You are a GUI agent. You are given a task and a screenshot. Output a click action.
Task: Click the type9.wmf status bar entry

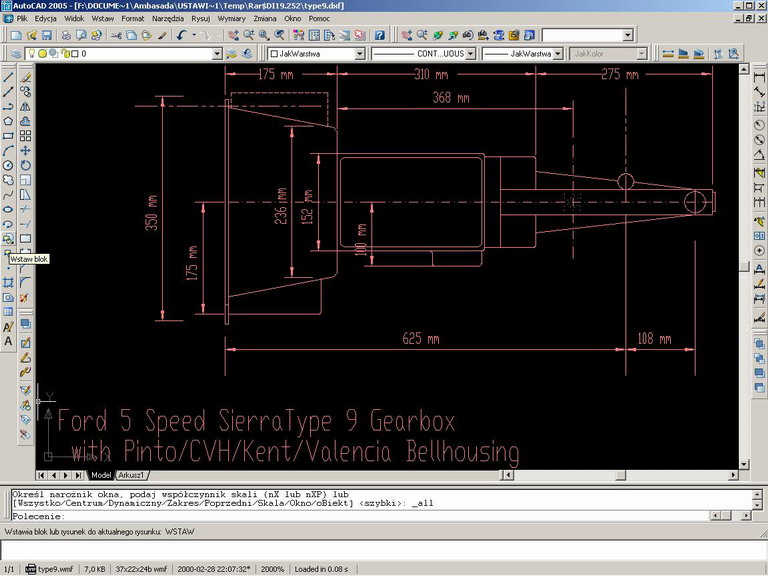pos(49,569)
